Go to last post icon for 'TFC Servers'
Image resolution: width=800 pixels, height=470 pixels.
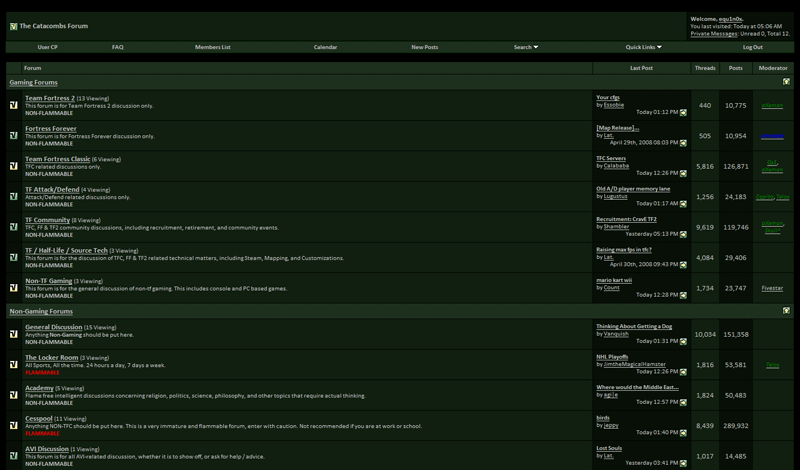click(683, 174)
